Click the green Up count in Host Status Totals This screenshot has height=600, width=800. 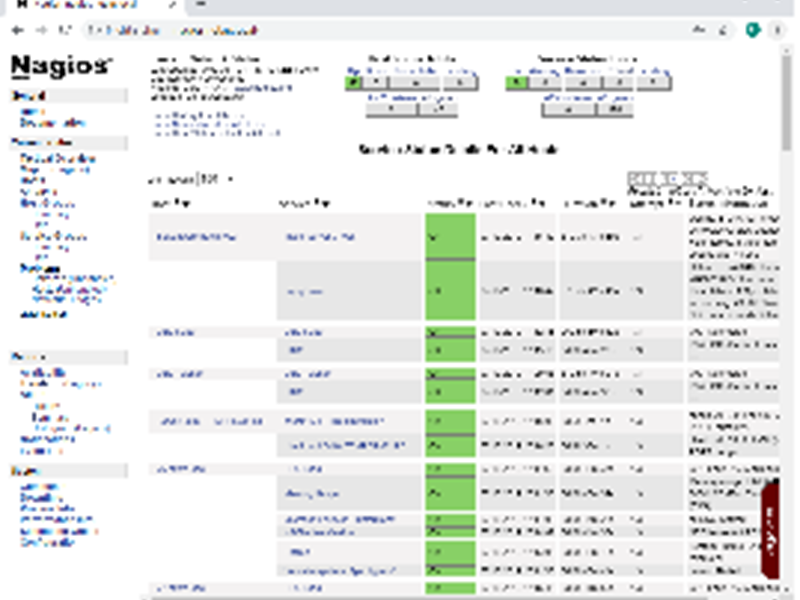353,84
